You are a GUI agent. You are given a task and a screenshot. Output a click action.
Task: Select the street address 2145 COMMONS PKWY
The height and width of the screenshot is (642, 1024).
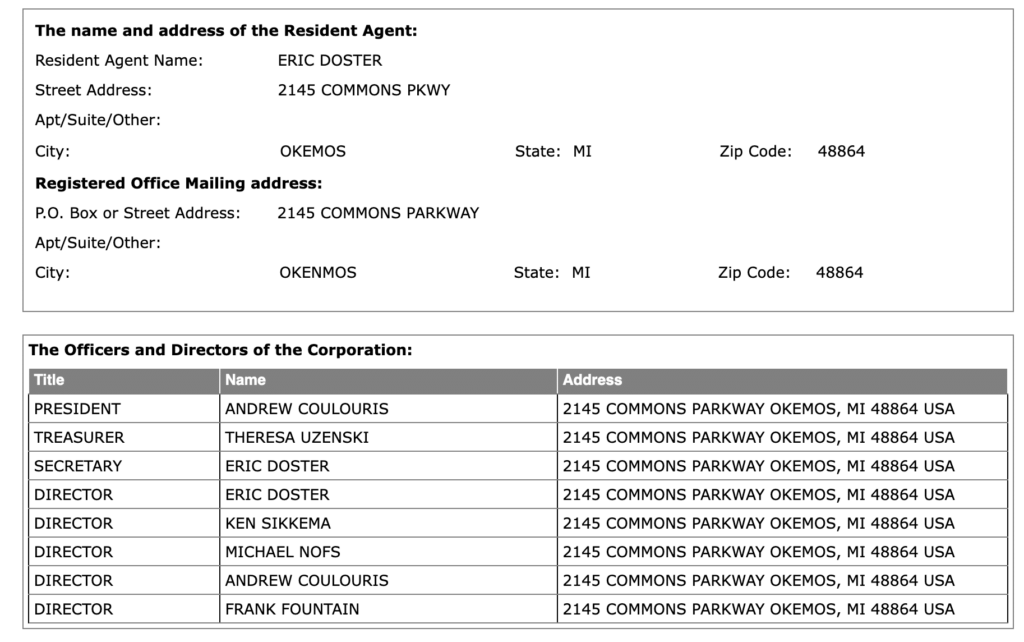coord(364,90)
